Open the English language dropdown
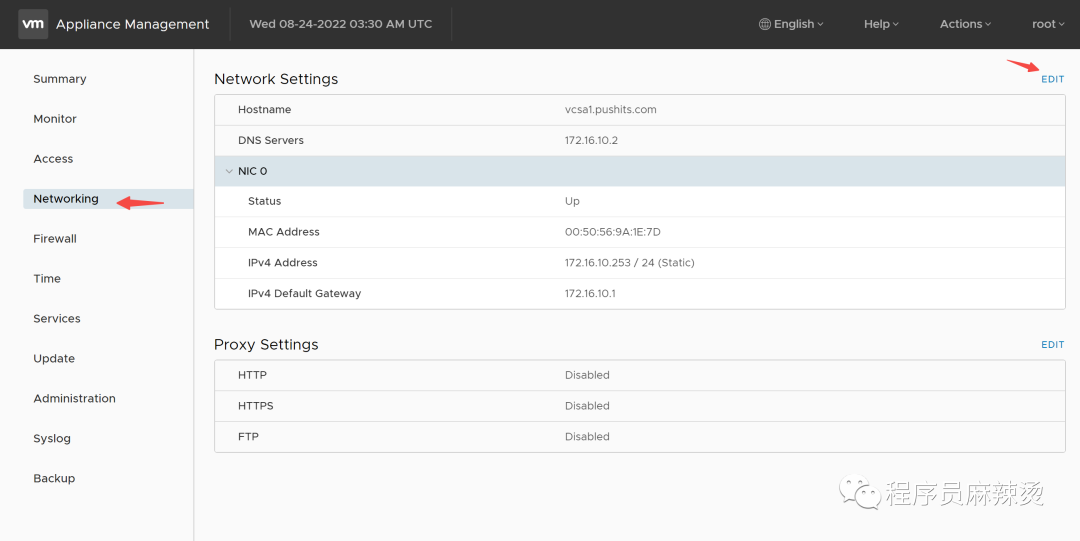1080x541 pixels. [791, 24]
